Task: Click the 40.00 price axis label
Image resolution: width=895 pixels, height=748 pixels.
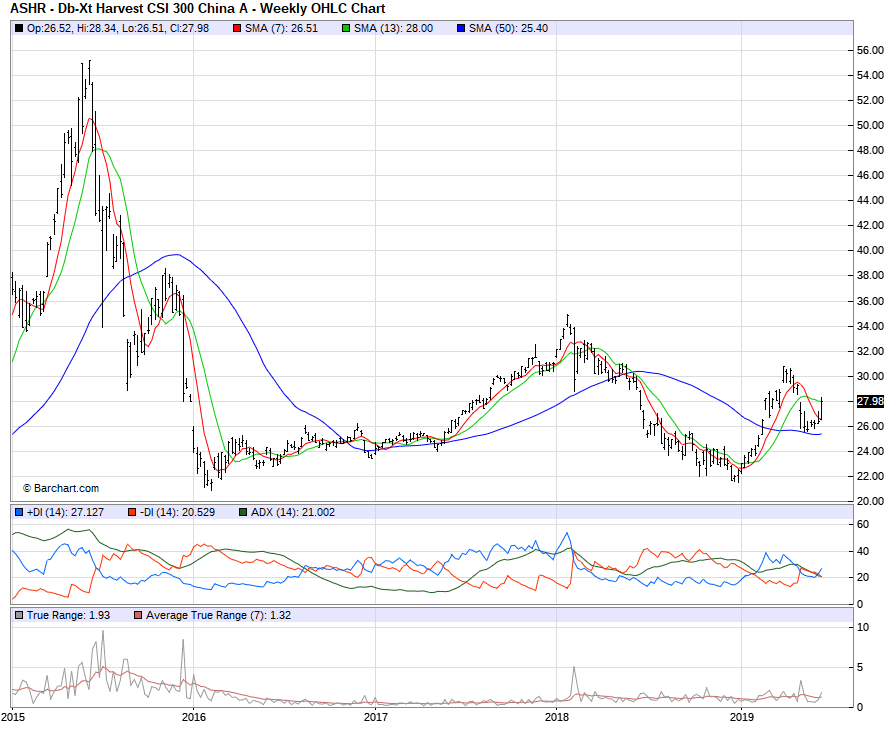Action: (x=870, y=250)
